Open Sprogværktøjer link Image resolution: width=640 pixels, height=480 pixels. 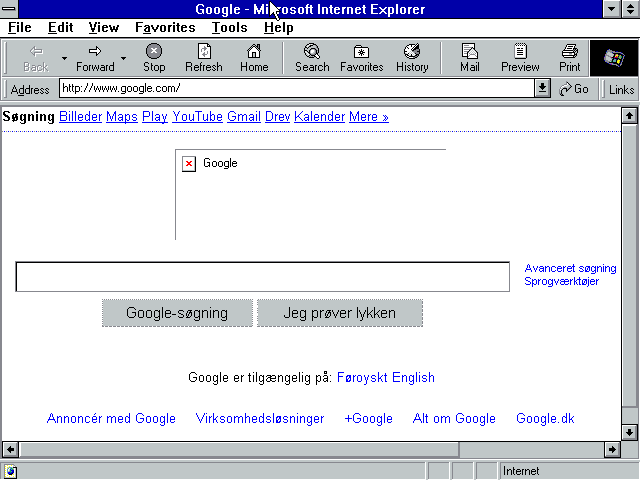click(x=562, y=281)
